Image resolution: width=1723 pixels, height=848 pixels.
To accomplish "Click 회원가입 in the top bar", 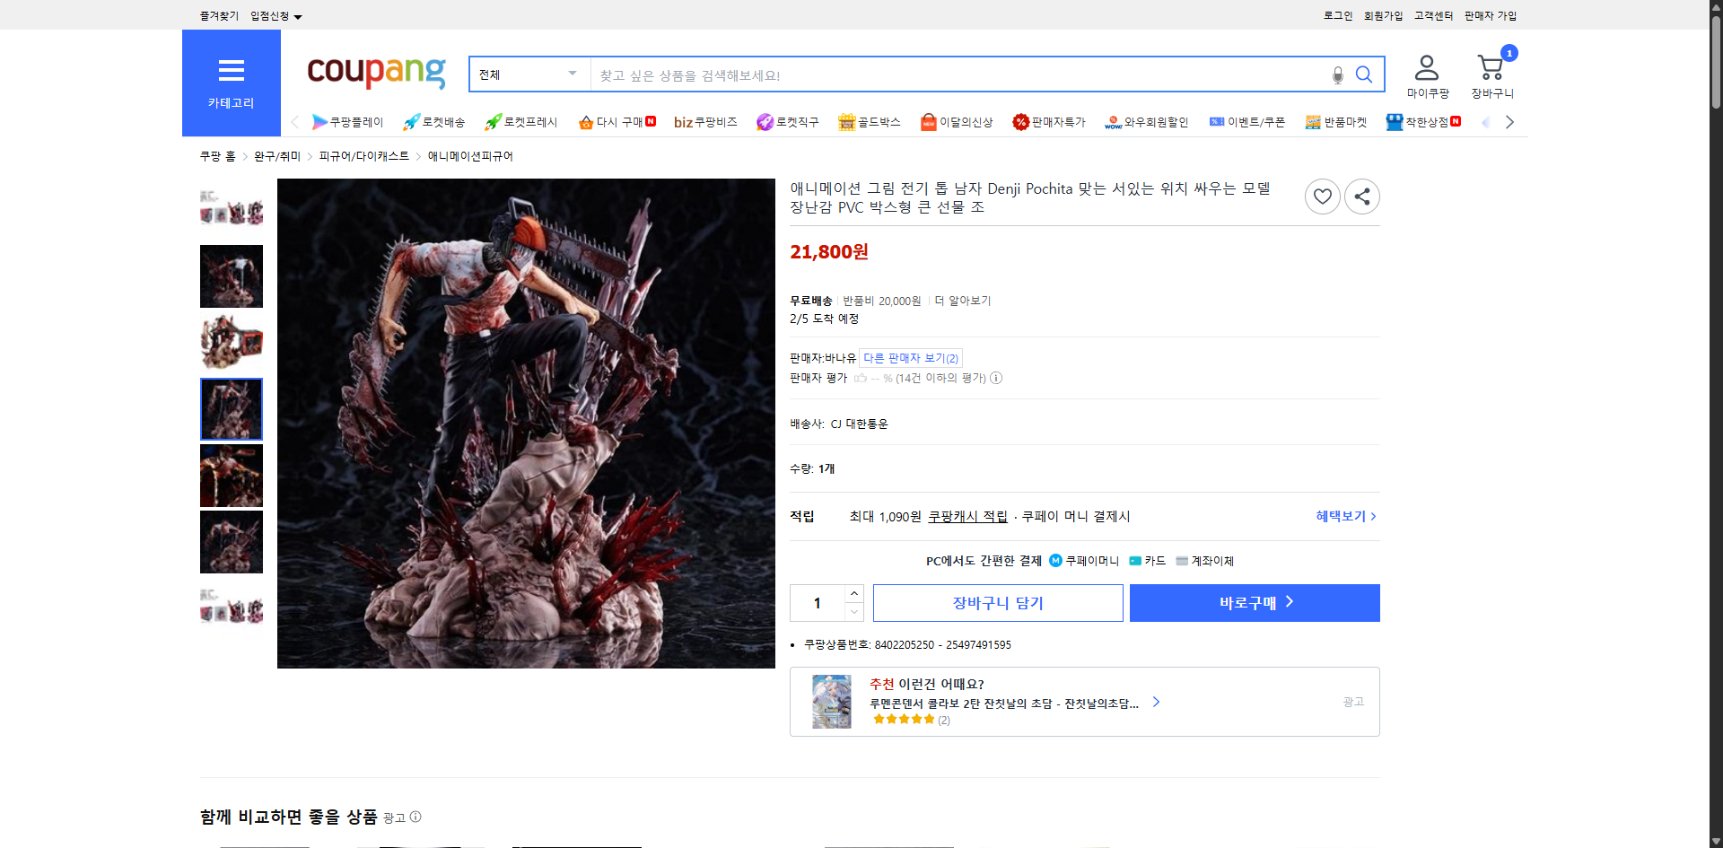I will [x=1383, y=16].
